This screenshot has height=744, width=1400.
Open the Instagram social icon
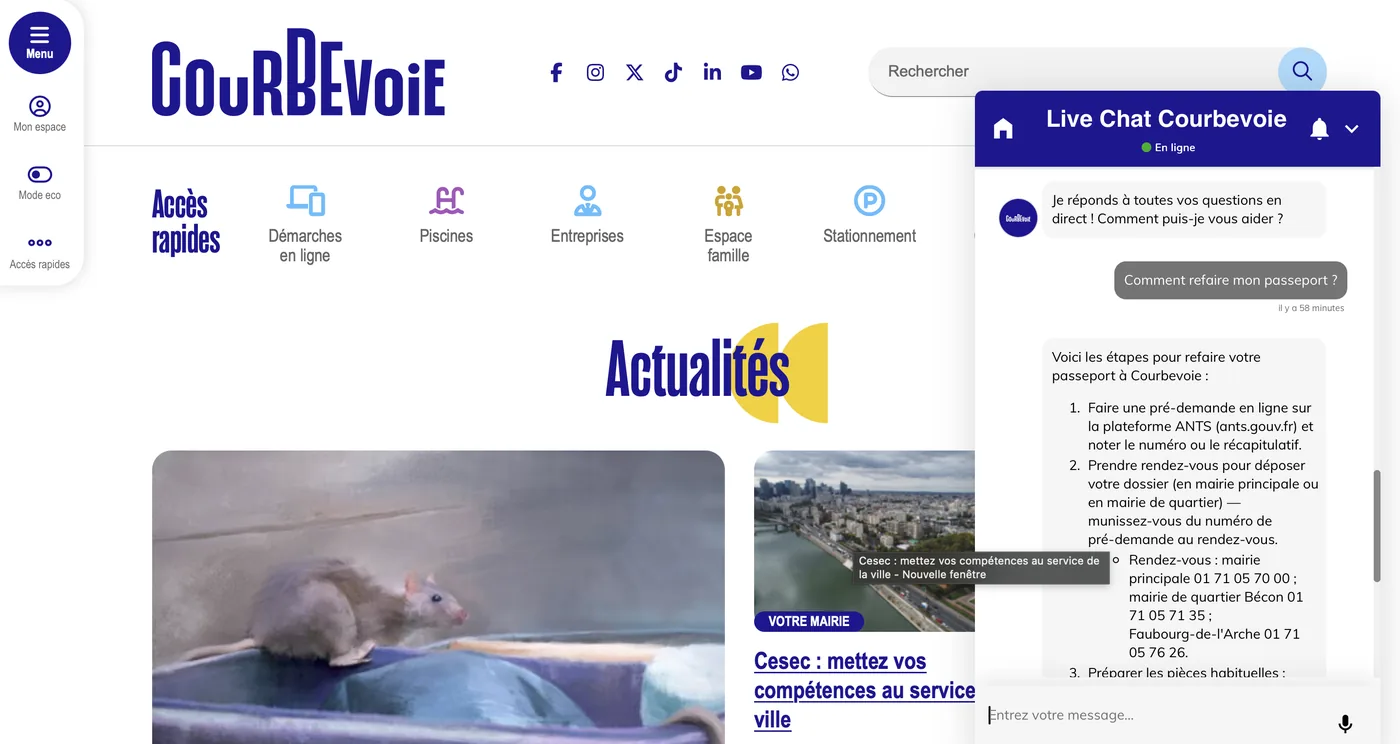[595, 72]
